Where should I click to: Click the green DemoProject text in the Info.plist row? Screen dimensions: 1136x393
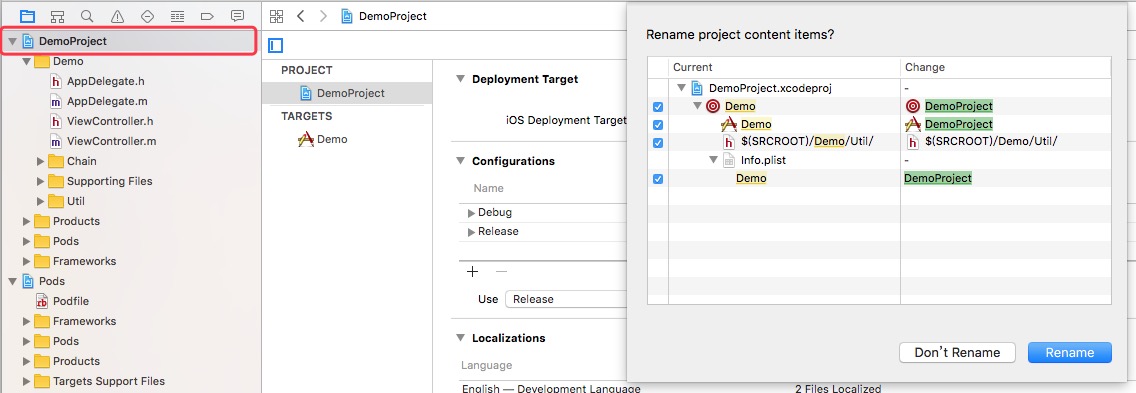tap(937, 178)
